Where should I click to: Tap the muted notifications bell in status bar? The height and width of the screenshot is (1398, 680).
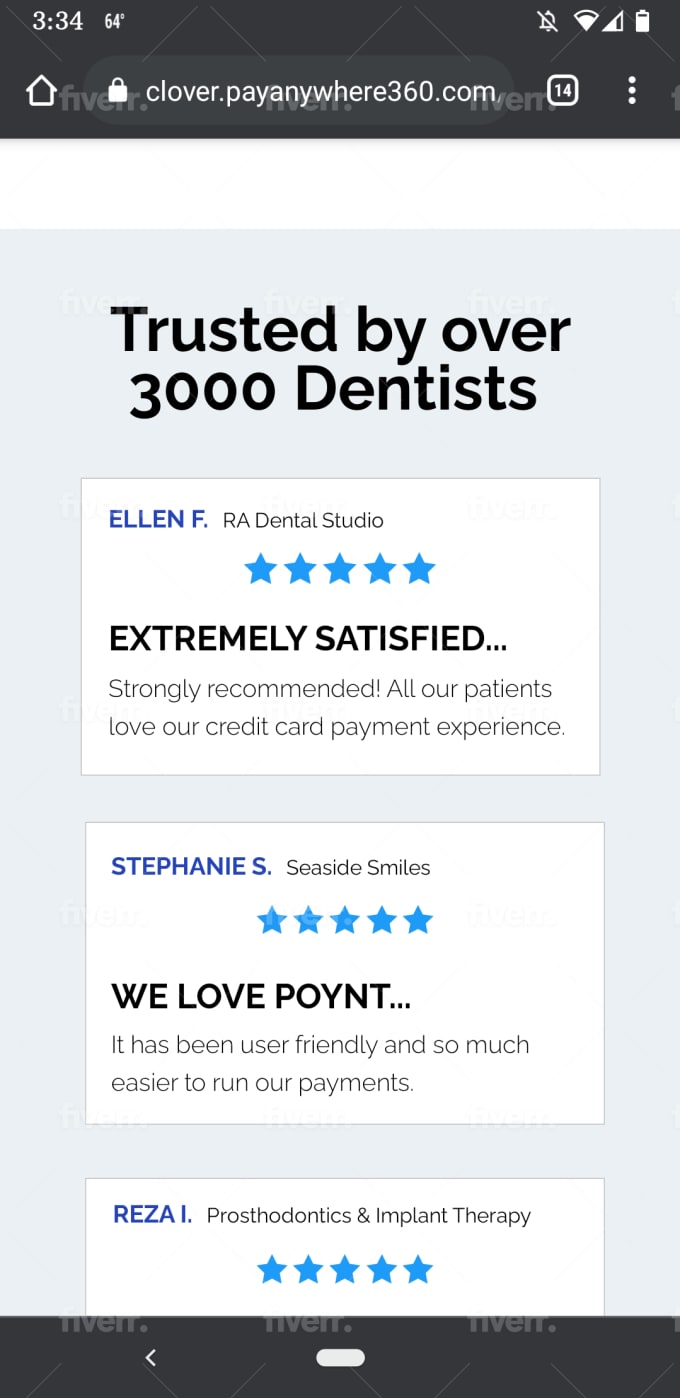(x=548, y=21)
